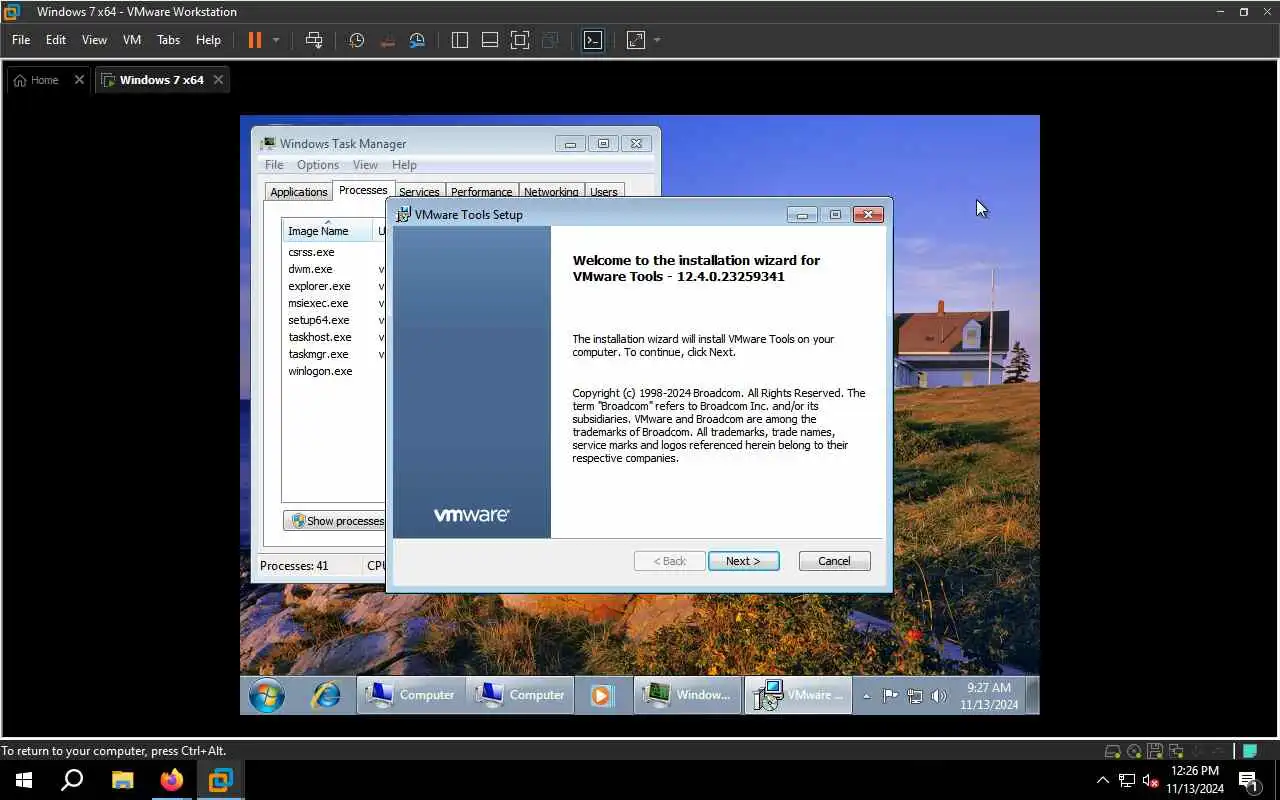Image resolution: width=1280 pixels, height=800 pixels.
Task: Switch to Networking tab in Task Manager
Action: point(551,192)
